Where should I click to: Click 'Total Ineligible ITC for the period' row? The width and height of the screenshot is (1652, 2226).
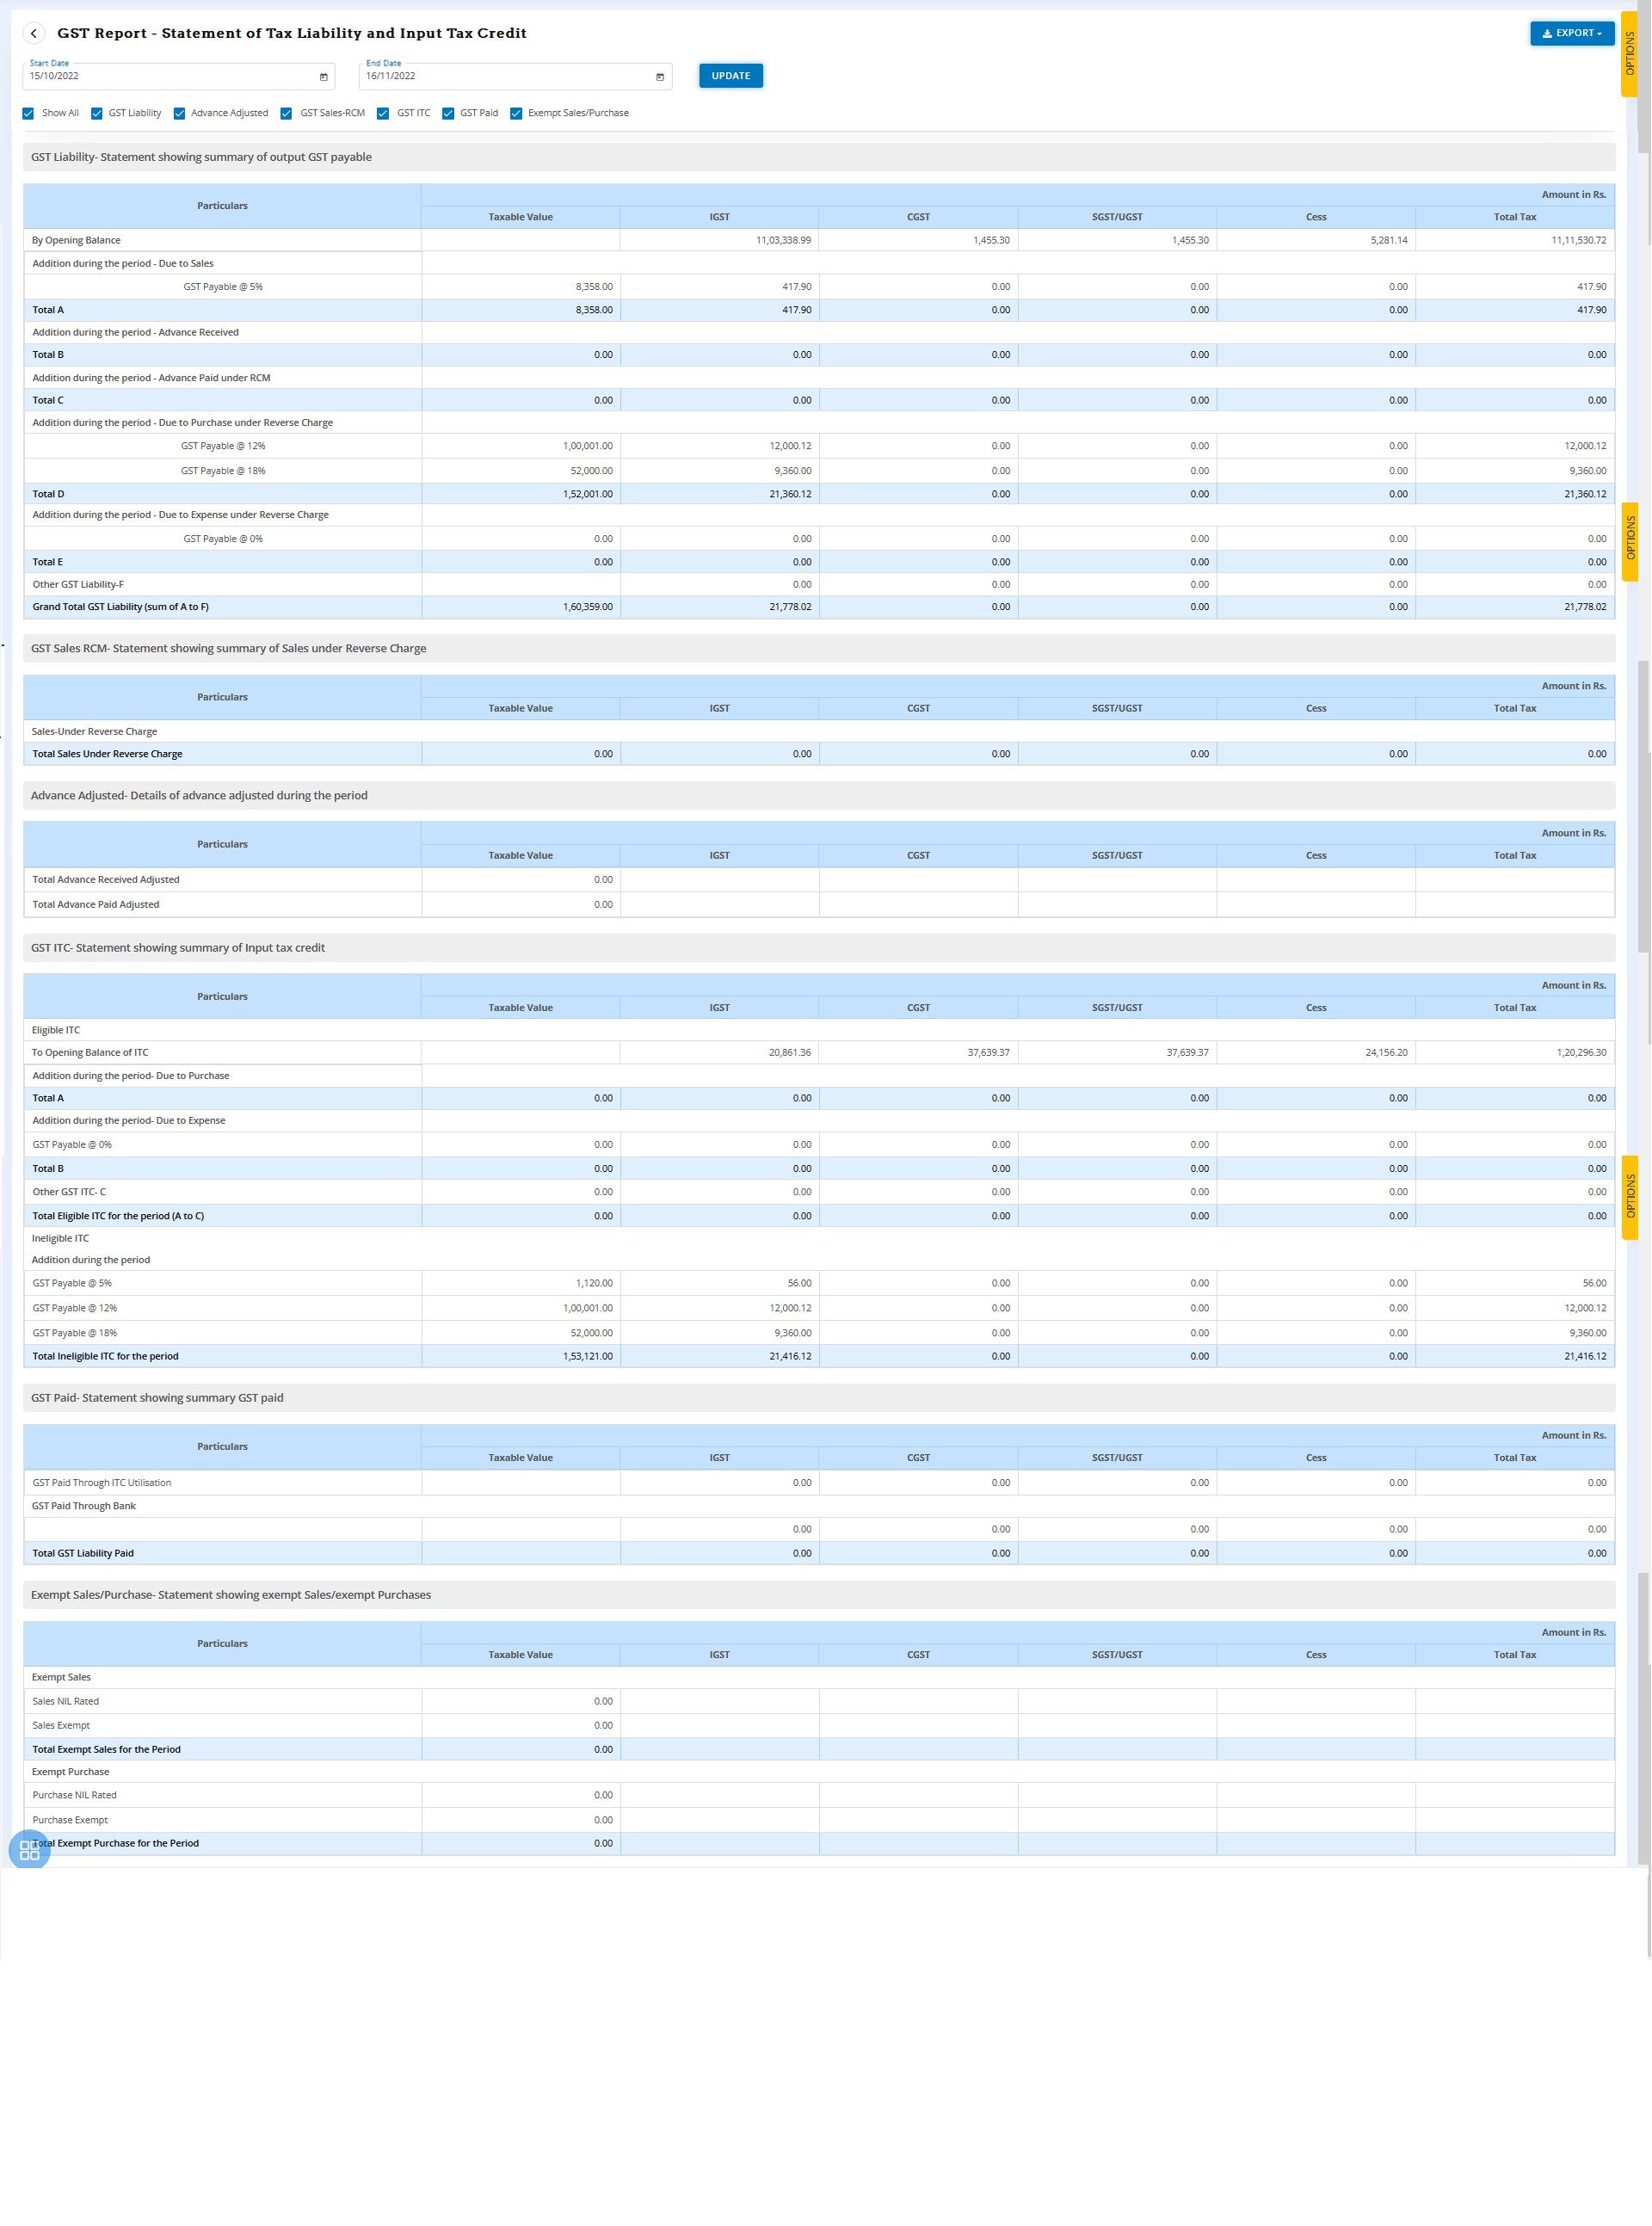(x=819, y=1357)
